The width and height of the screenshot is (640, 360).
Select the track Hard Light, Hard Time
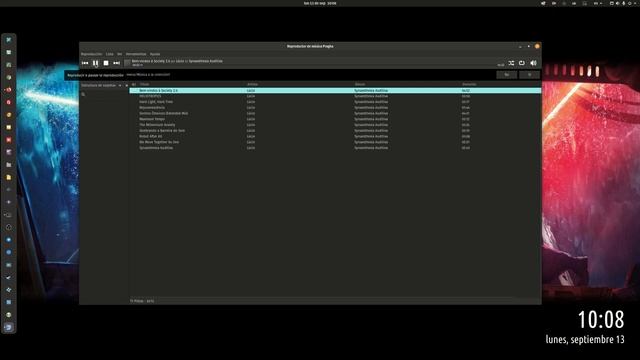tap(156, 102)
